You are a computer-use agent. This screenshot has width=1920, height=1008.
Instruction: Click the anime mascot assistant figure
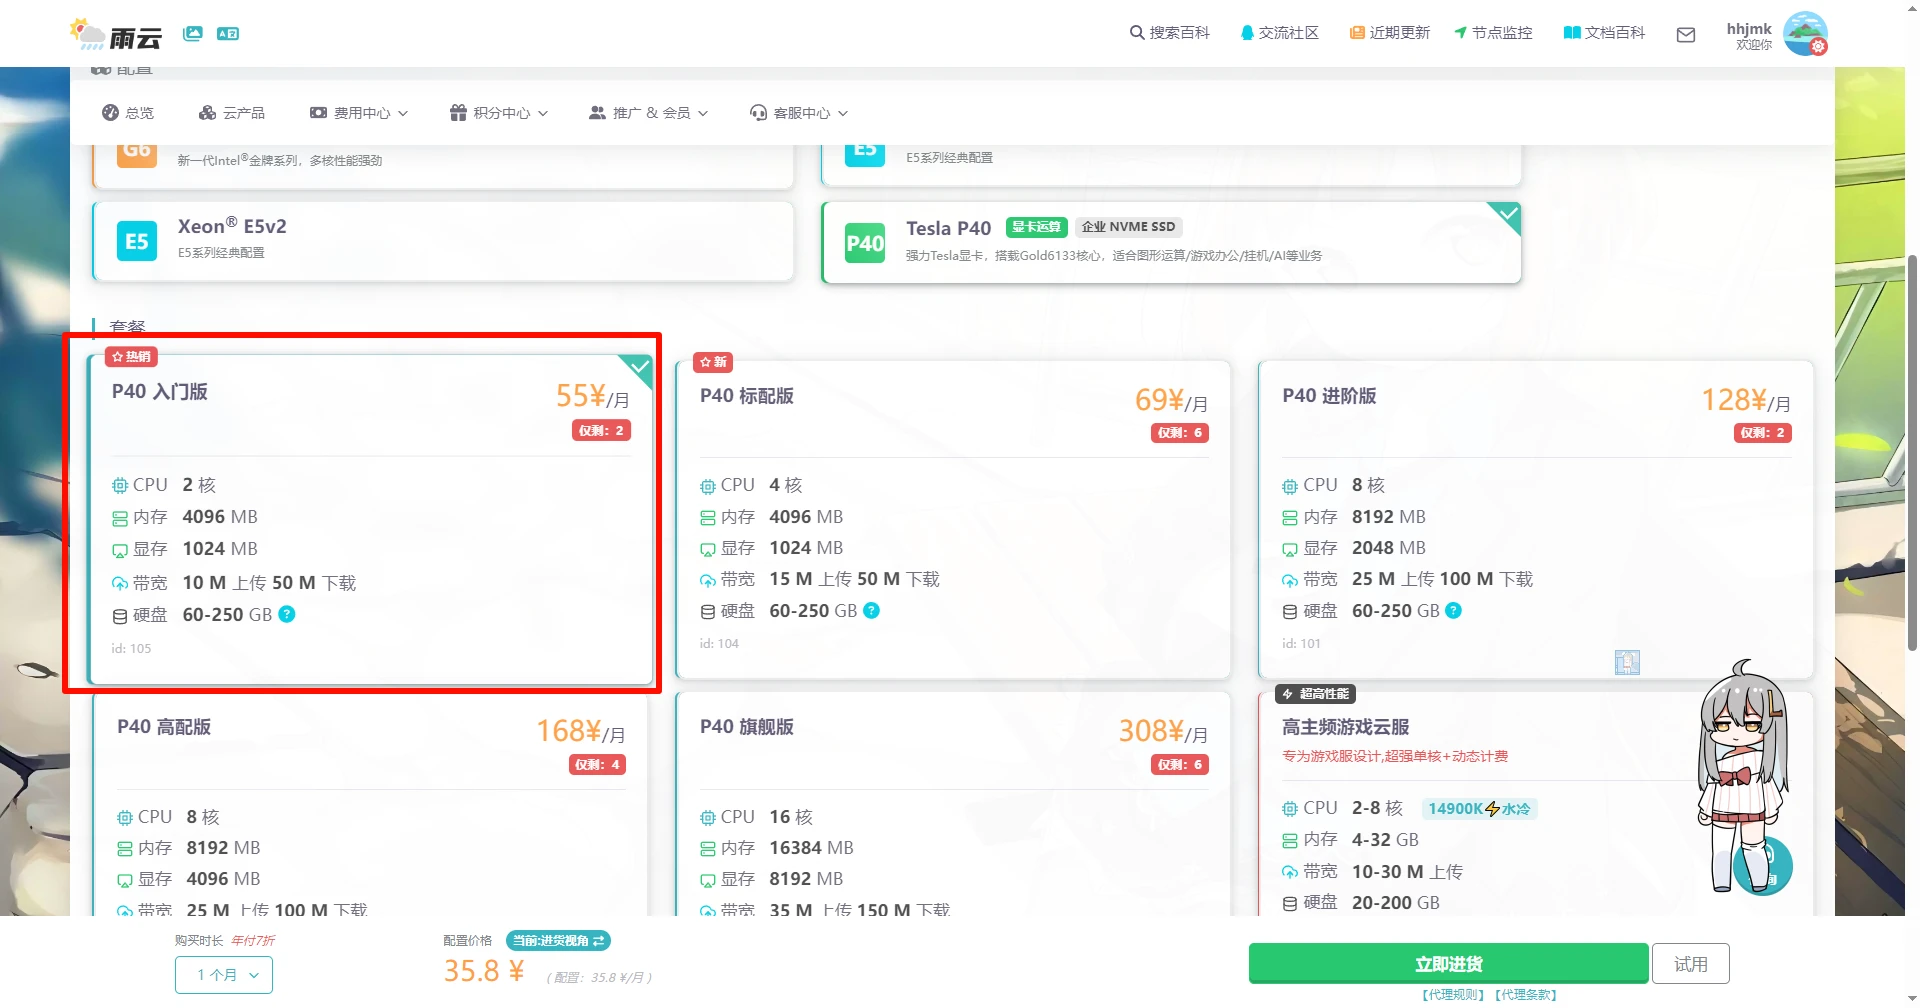tap(1741, 774)
